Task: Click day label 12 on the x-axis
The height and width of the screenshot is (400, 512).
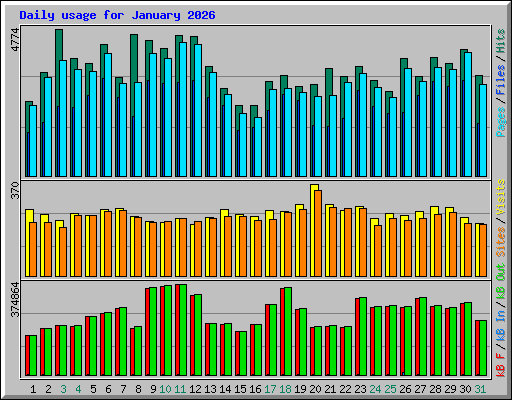Action: click(x=195, y=389)
